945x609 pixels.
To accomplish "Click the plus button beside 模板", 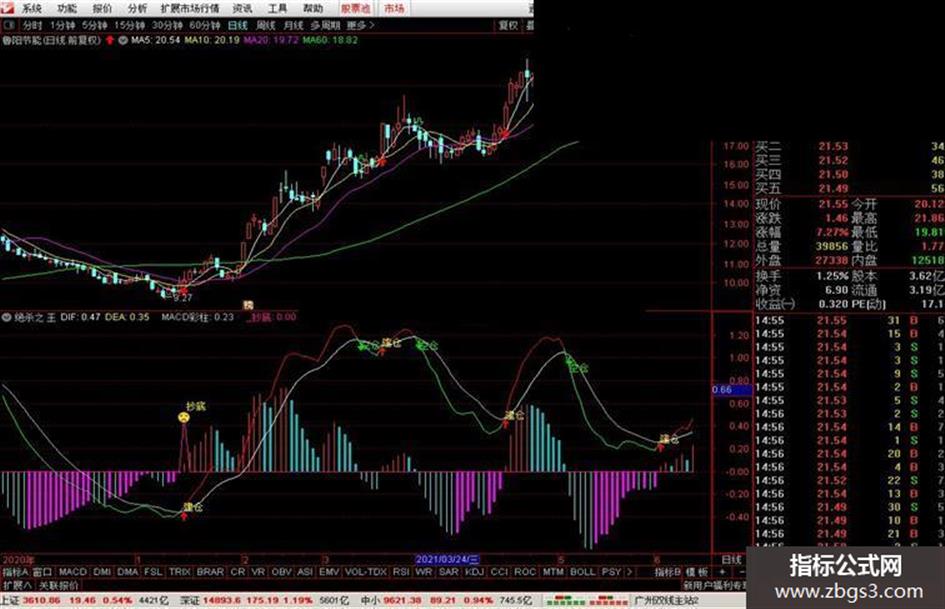I will (723, 572).
